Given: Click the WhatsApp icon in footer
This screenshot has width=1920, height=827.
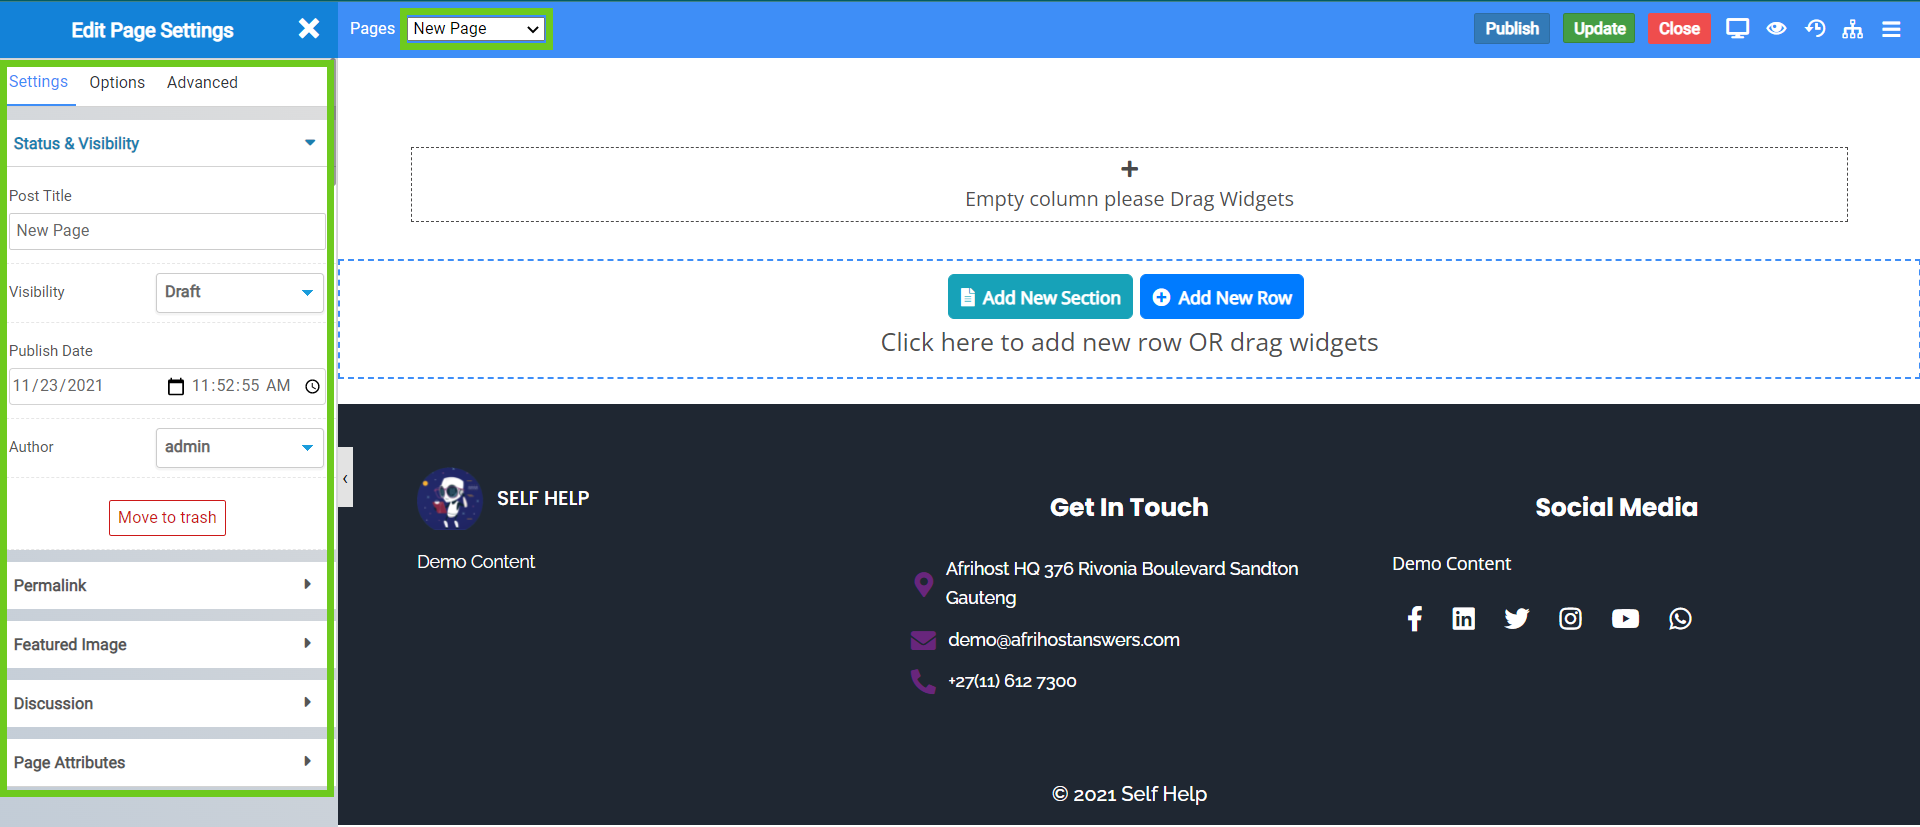Looking at the screenshot, I should [1680, 619].
